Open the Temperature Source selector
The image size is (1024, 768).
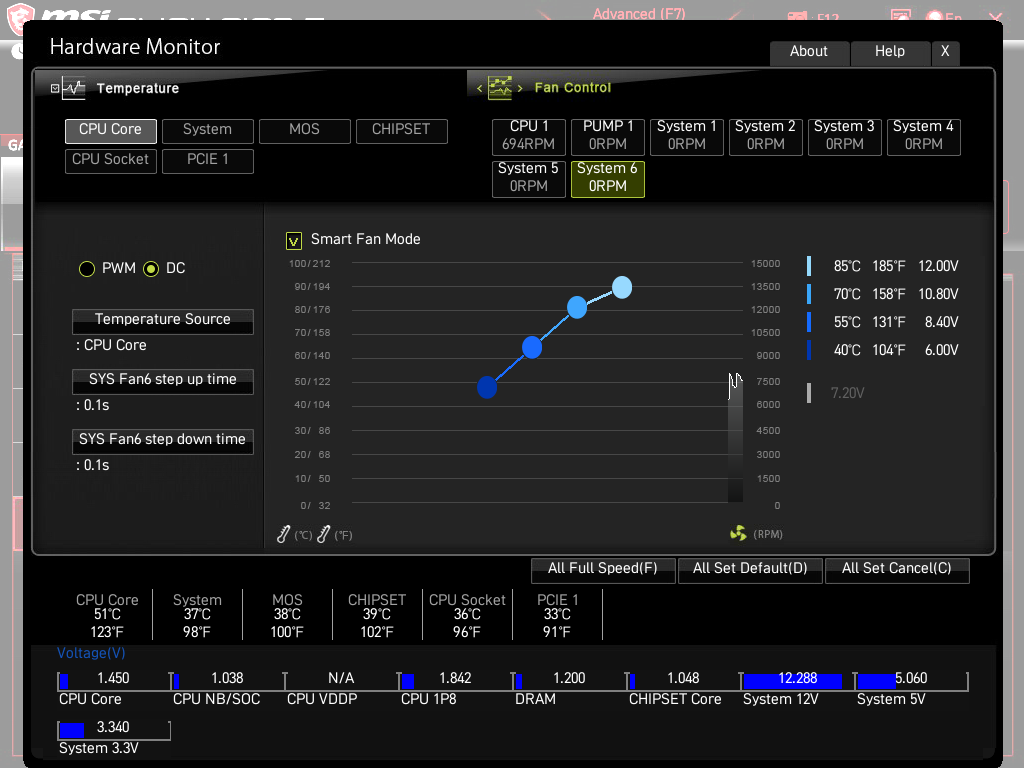(x=163, y=321)
